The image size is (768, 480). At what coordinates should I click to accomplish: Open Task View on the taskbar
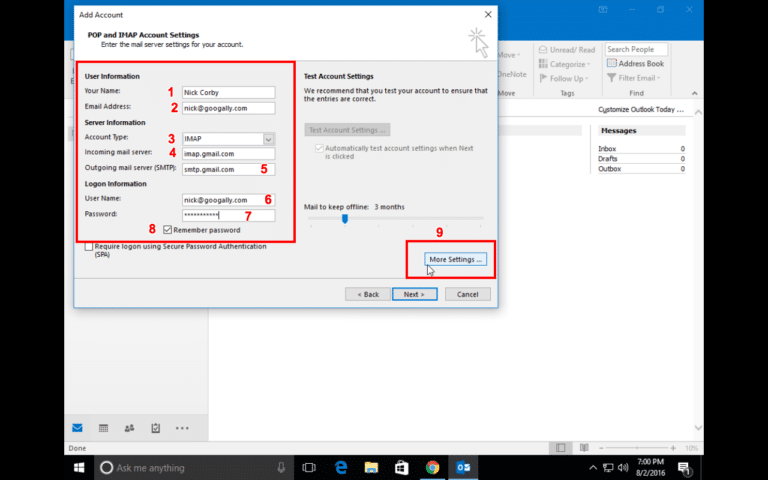click(x=309, y=468)
